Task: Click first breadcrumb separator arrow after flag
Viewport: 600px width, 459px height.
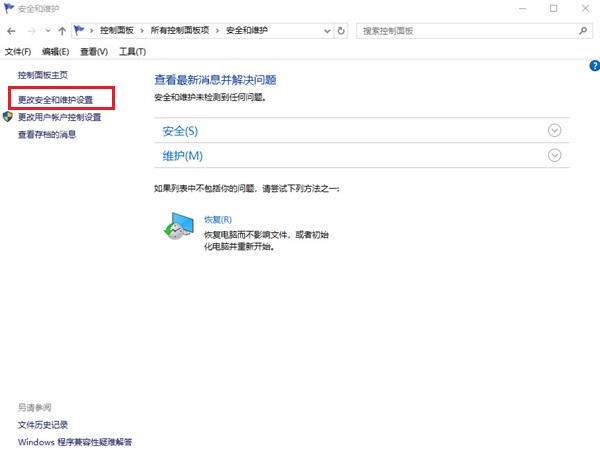Action: click(91, 31)
